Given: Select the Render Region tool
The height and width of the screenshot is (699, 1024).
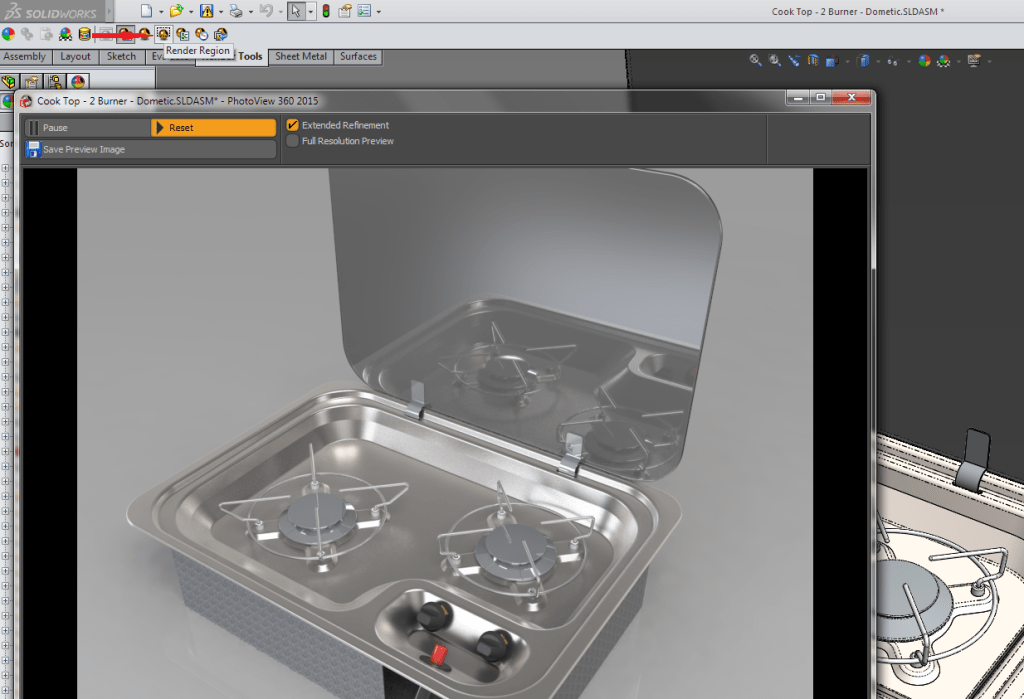Looking at the screenshot, I should tap(163, 33).
